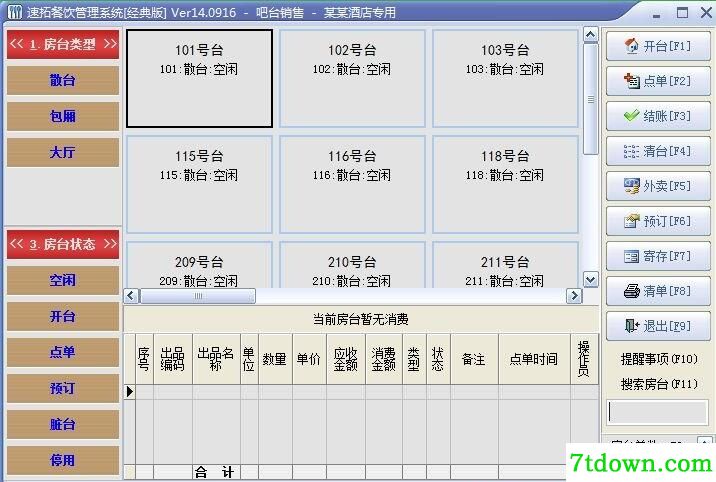Open 提醒事项(F10) reminders
Viewport: 716px width, 482px height.
[659, 359]
